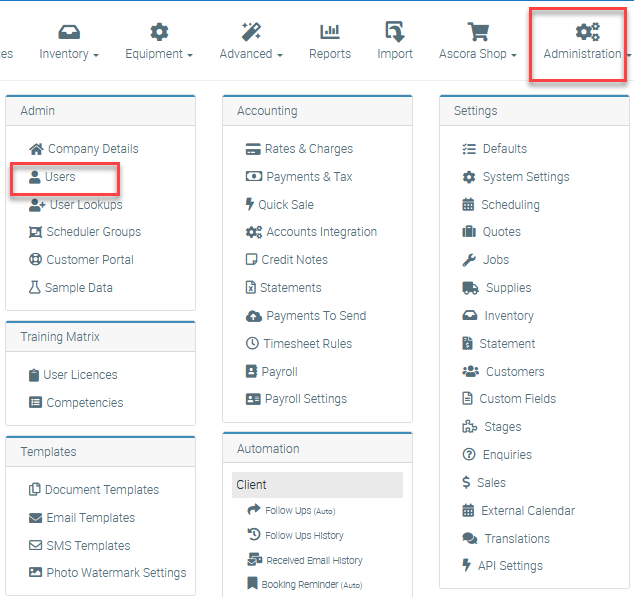Click the Reports bar chart icon
The width and height of the screenshot is (634, 597).
click(329, 33)
